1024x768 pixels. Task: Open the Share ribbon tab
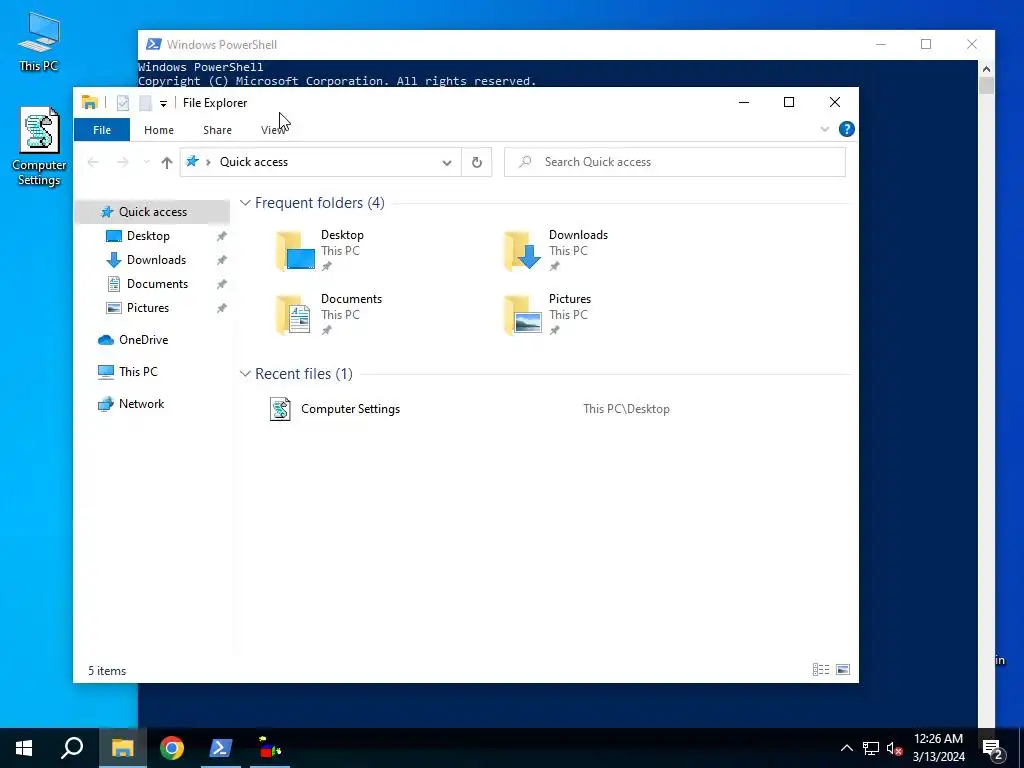217,130
